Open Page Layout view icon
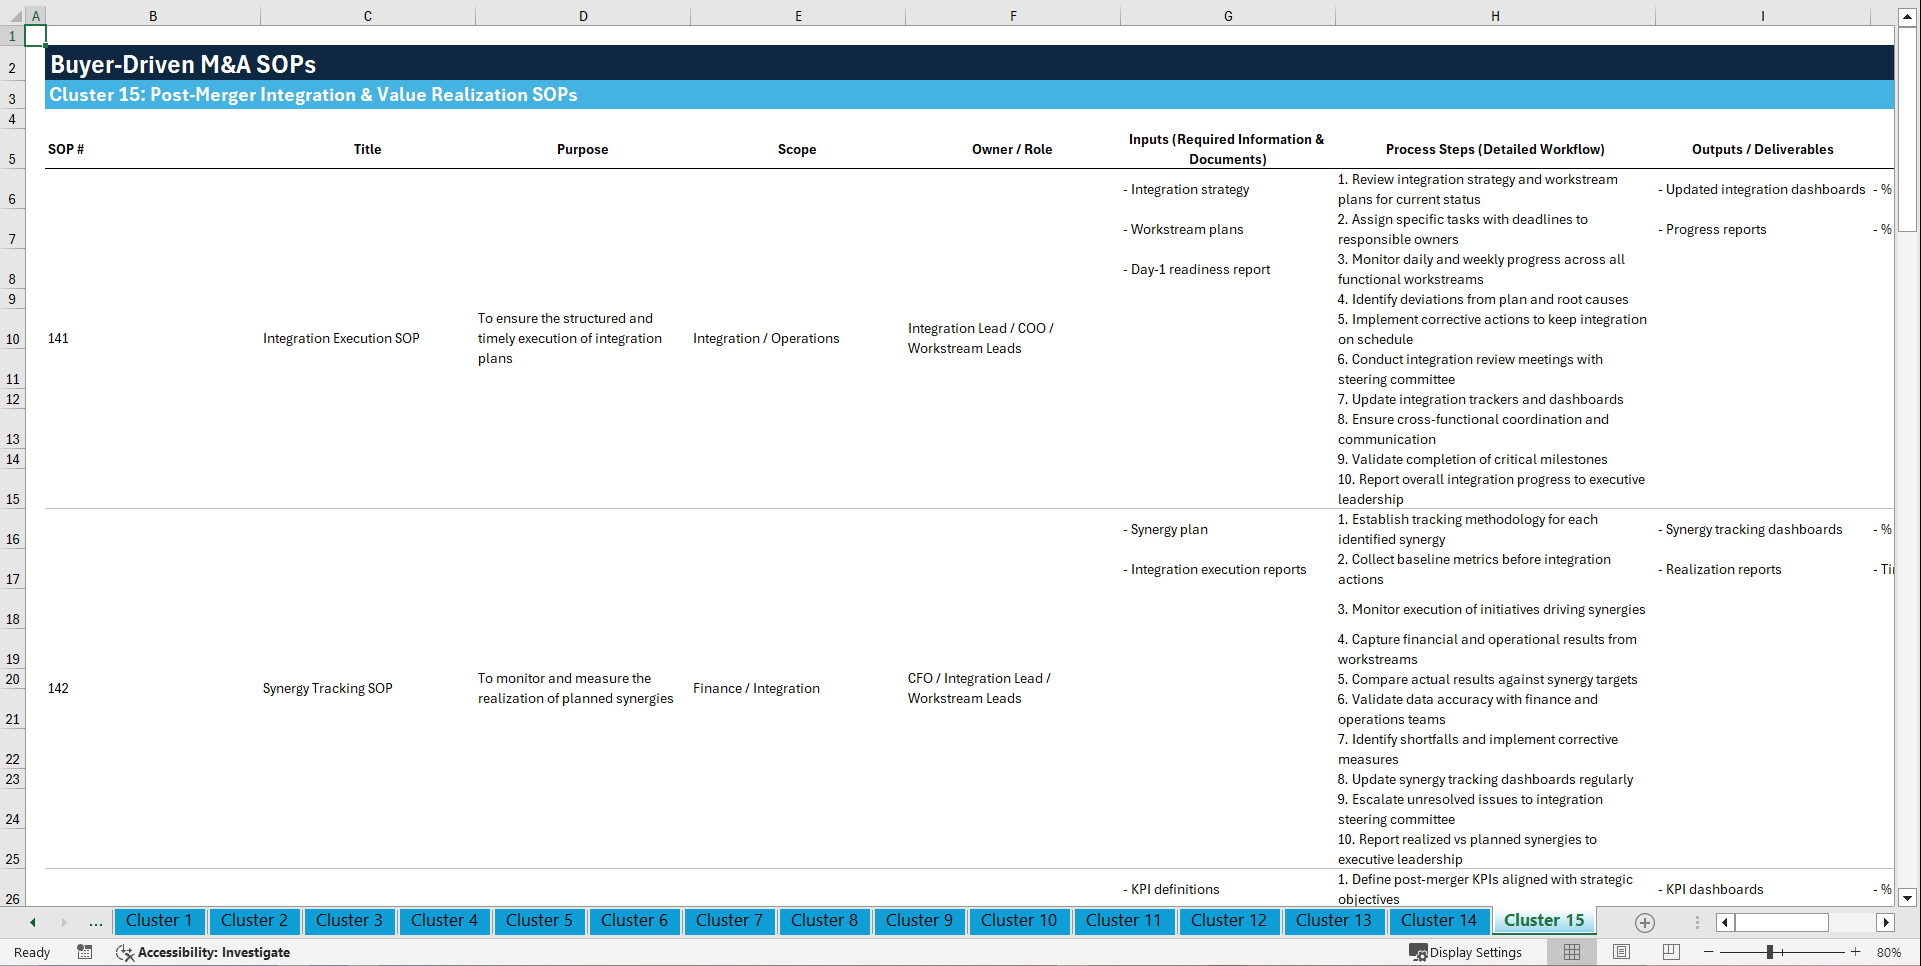1921x966 pixels. click(x=1621, y=952)
